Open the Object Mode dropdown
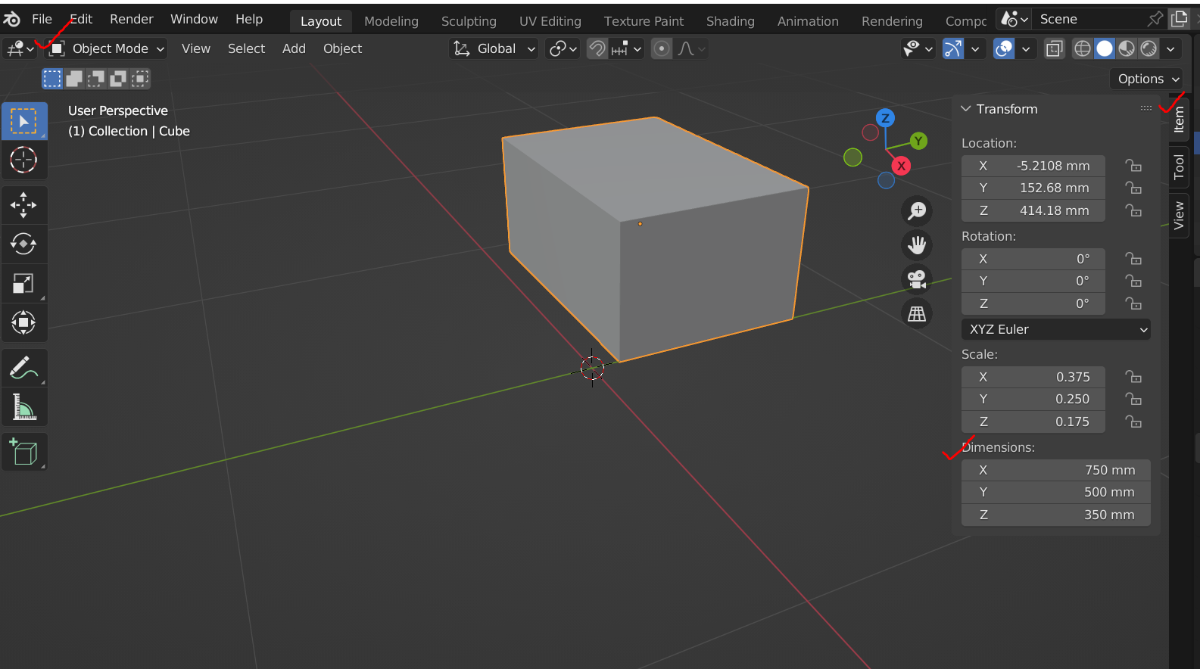This screenshot has height=669, width=1200. (x=107, y=48)
